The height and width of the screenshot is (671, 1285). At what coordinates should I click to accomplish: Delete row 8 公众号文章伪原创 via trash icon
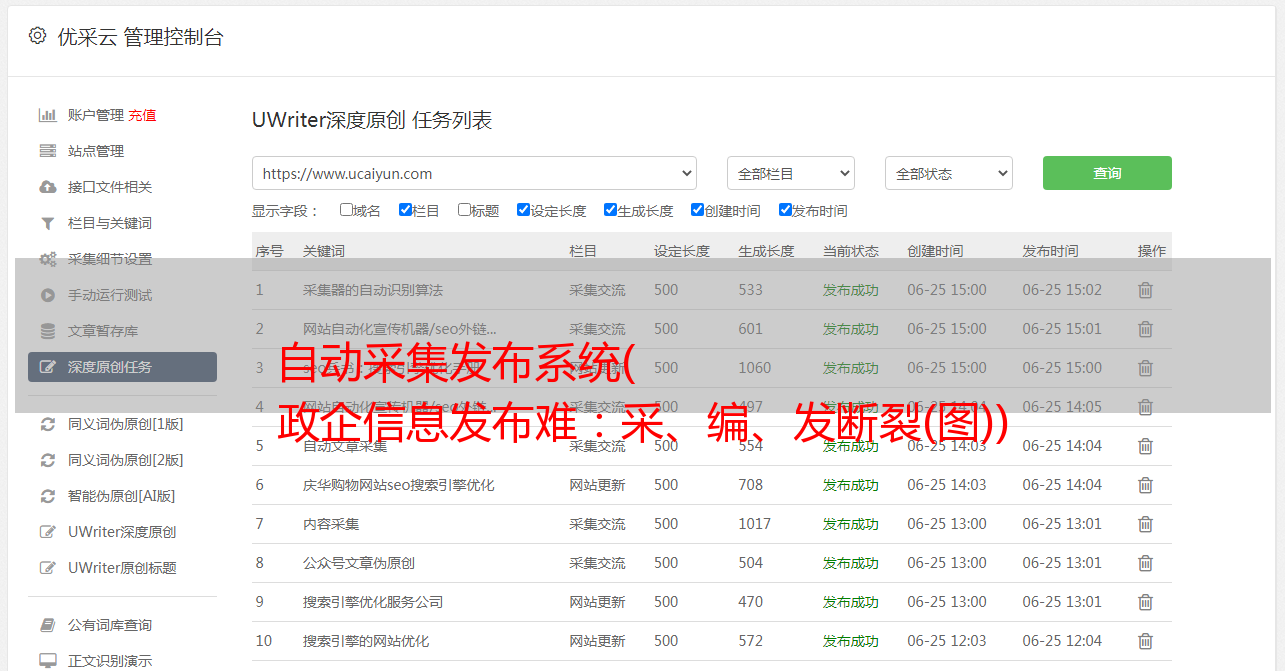click(1146, 563)
